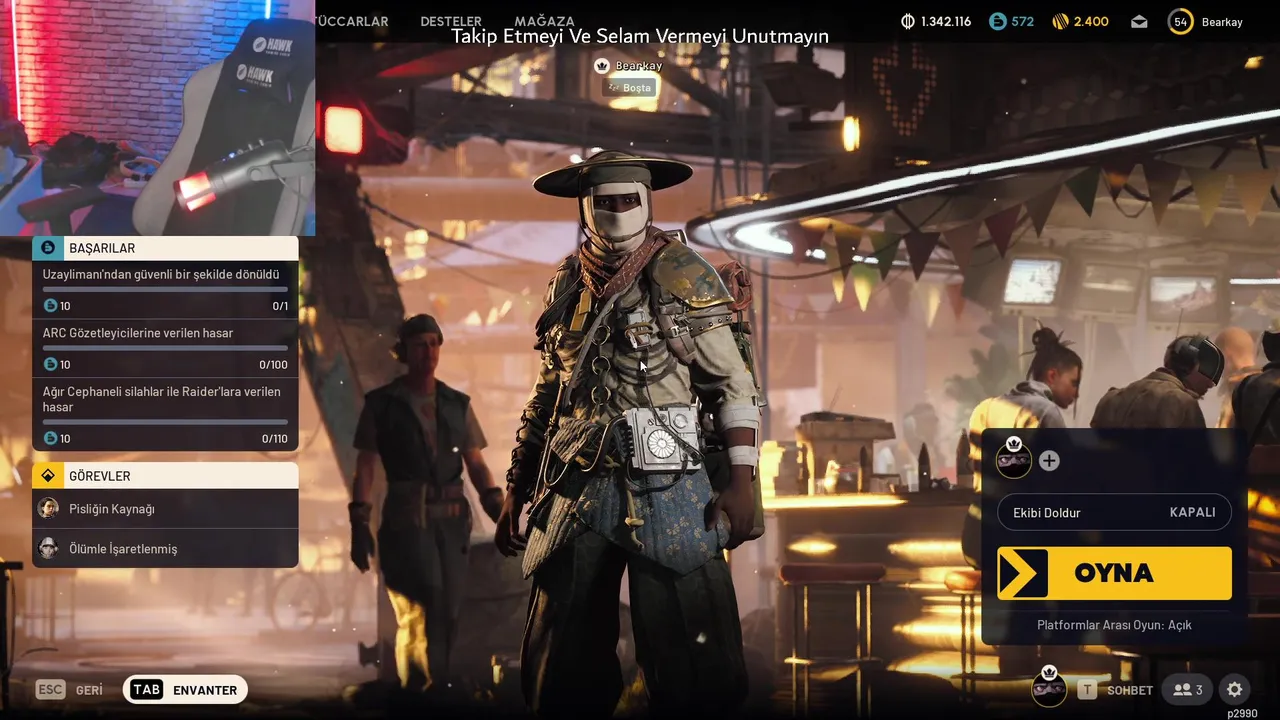Image resolution: width=1280 pixels, height=720 pixels.
Task: Add squad member with plus icon
Action: (1049, 460)
